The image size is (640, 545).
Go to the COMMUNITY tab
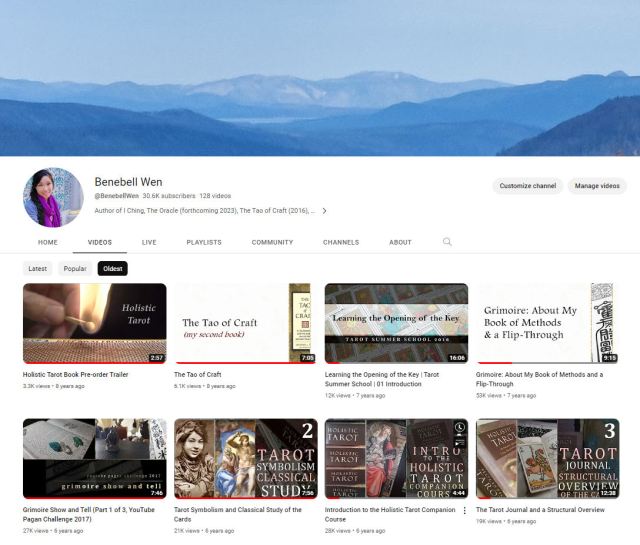click(272, 242)
